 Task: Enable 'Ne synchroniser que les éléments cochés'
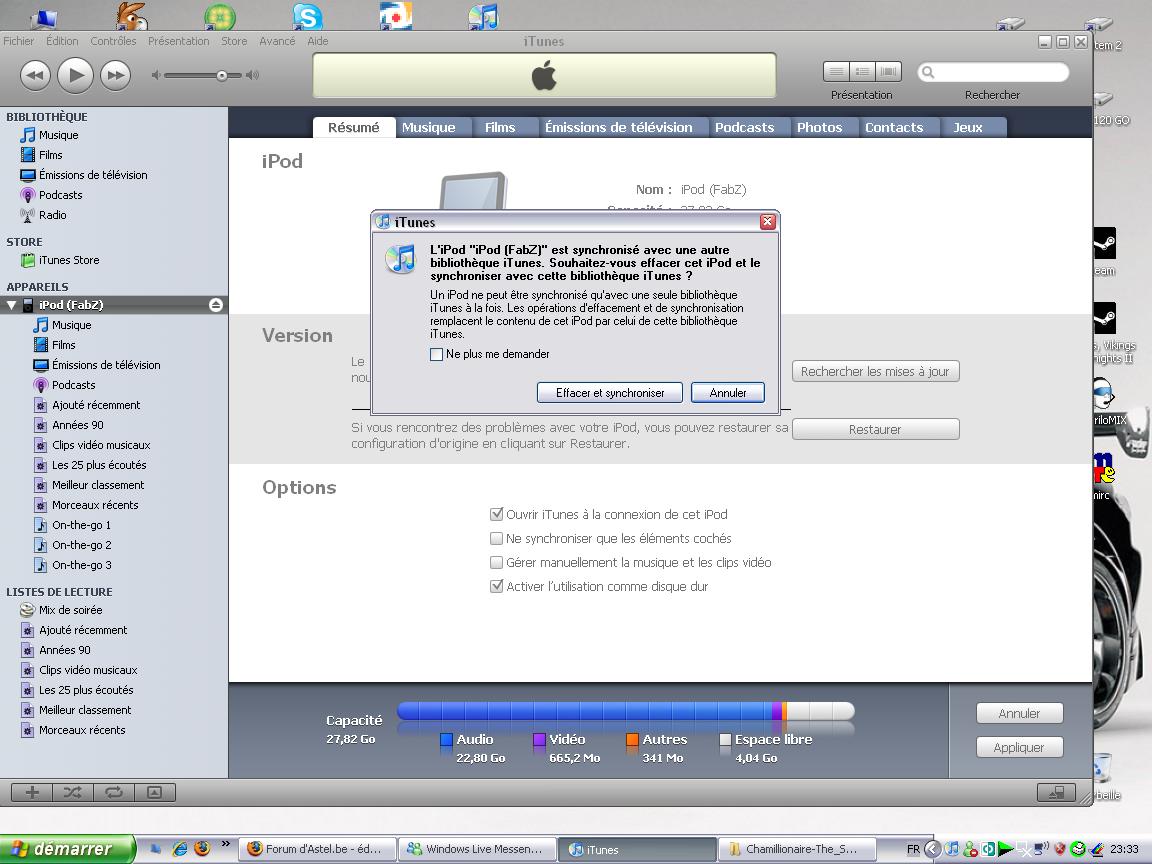click(496, 539)
